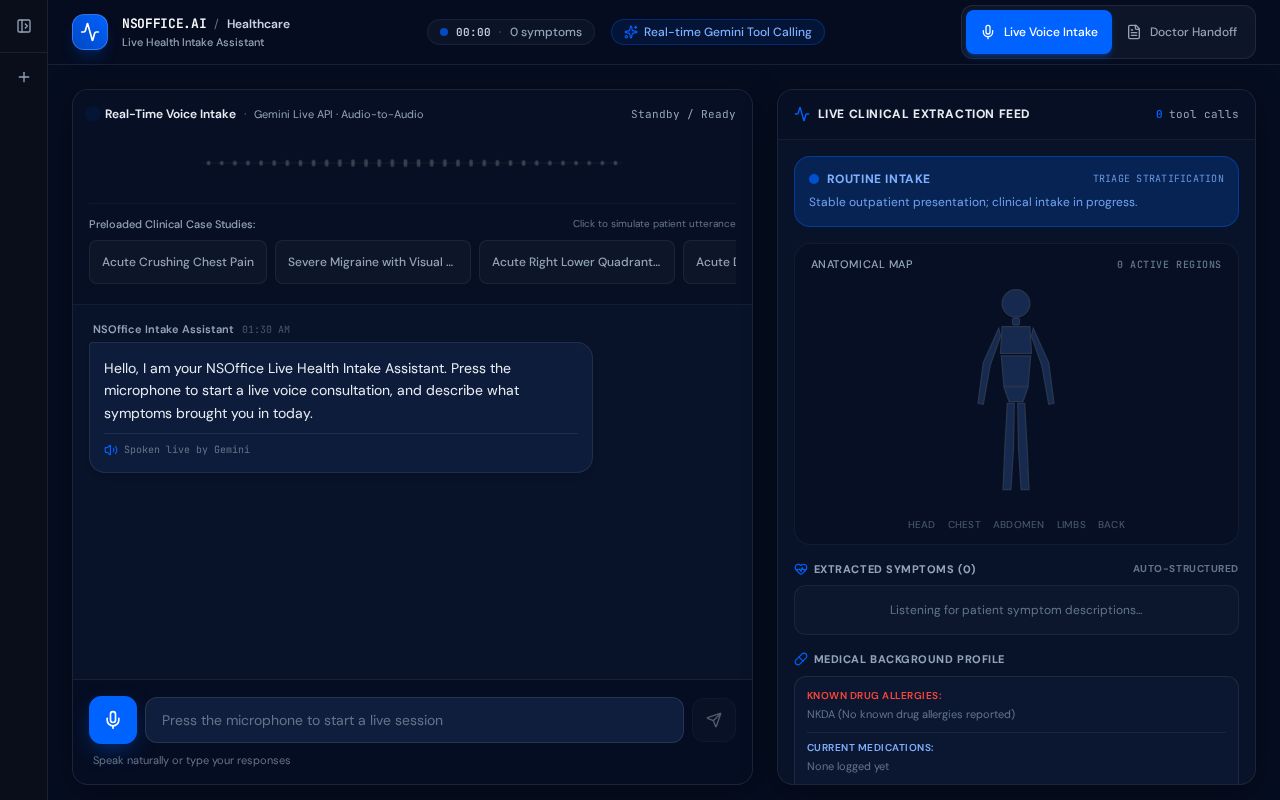This screenshot has height=800, width=1280.
Task: Click the Auto-Structured label
Action: [x=1185, y=569]
